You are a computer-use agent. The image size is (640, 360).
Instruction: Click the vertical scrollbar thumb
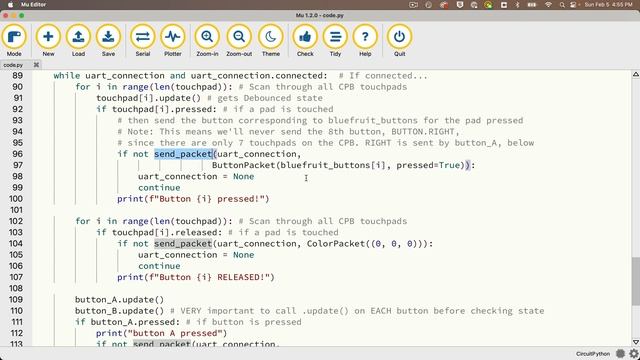(636, 281)
